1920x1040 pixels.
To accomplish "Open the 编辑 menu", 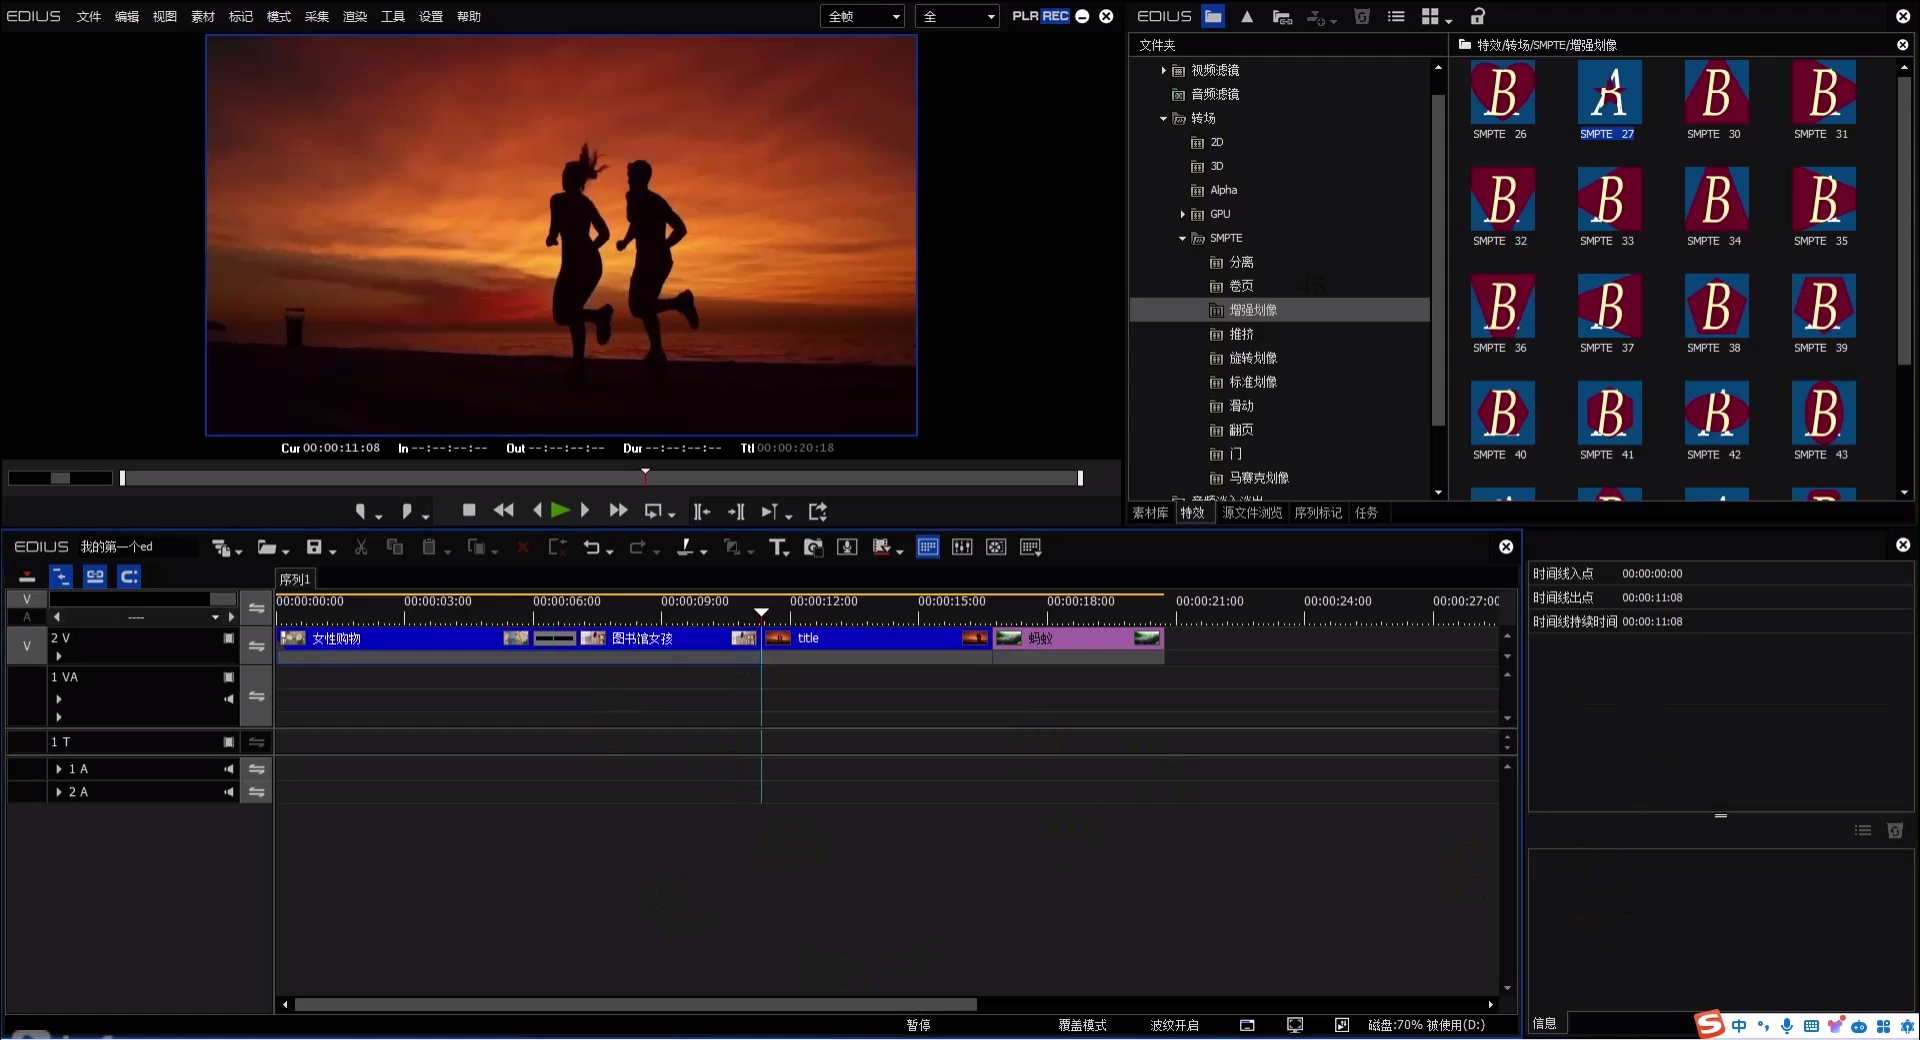I will coord(127,16).
